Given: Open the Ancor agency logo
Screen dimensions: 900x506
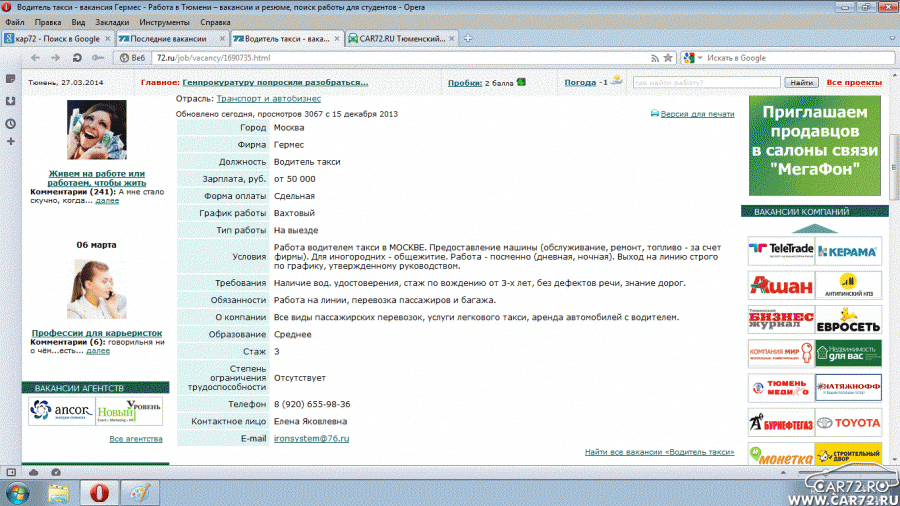Looking at the screenshot, I should (x=61, y=411).
